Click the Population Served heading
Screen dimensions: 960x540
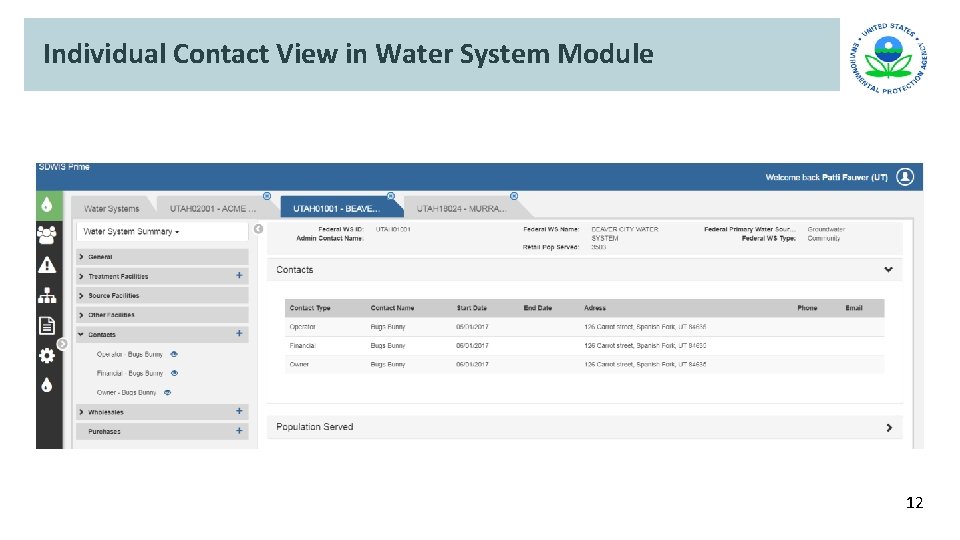[315, 427]
